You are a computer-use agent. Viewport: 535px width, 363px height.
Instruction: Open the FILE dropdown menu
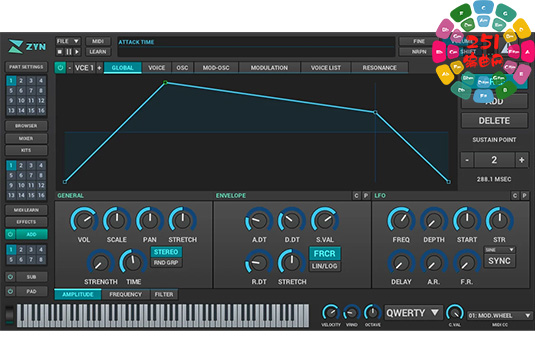click(x=68, y=41)
